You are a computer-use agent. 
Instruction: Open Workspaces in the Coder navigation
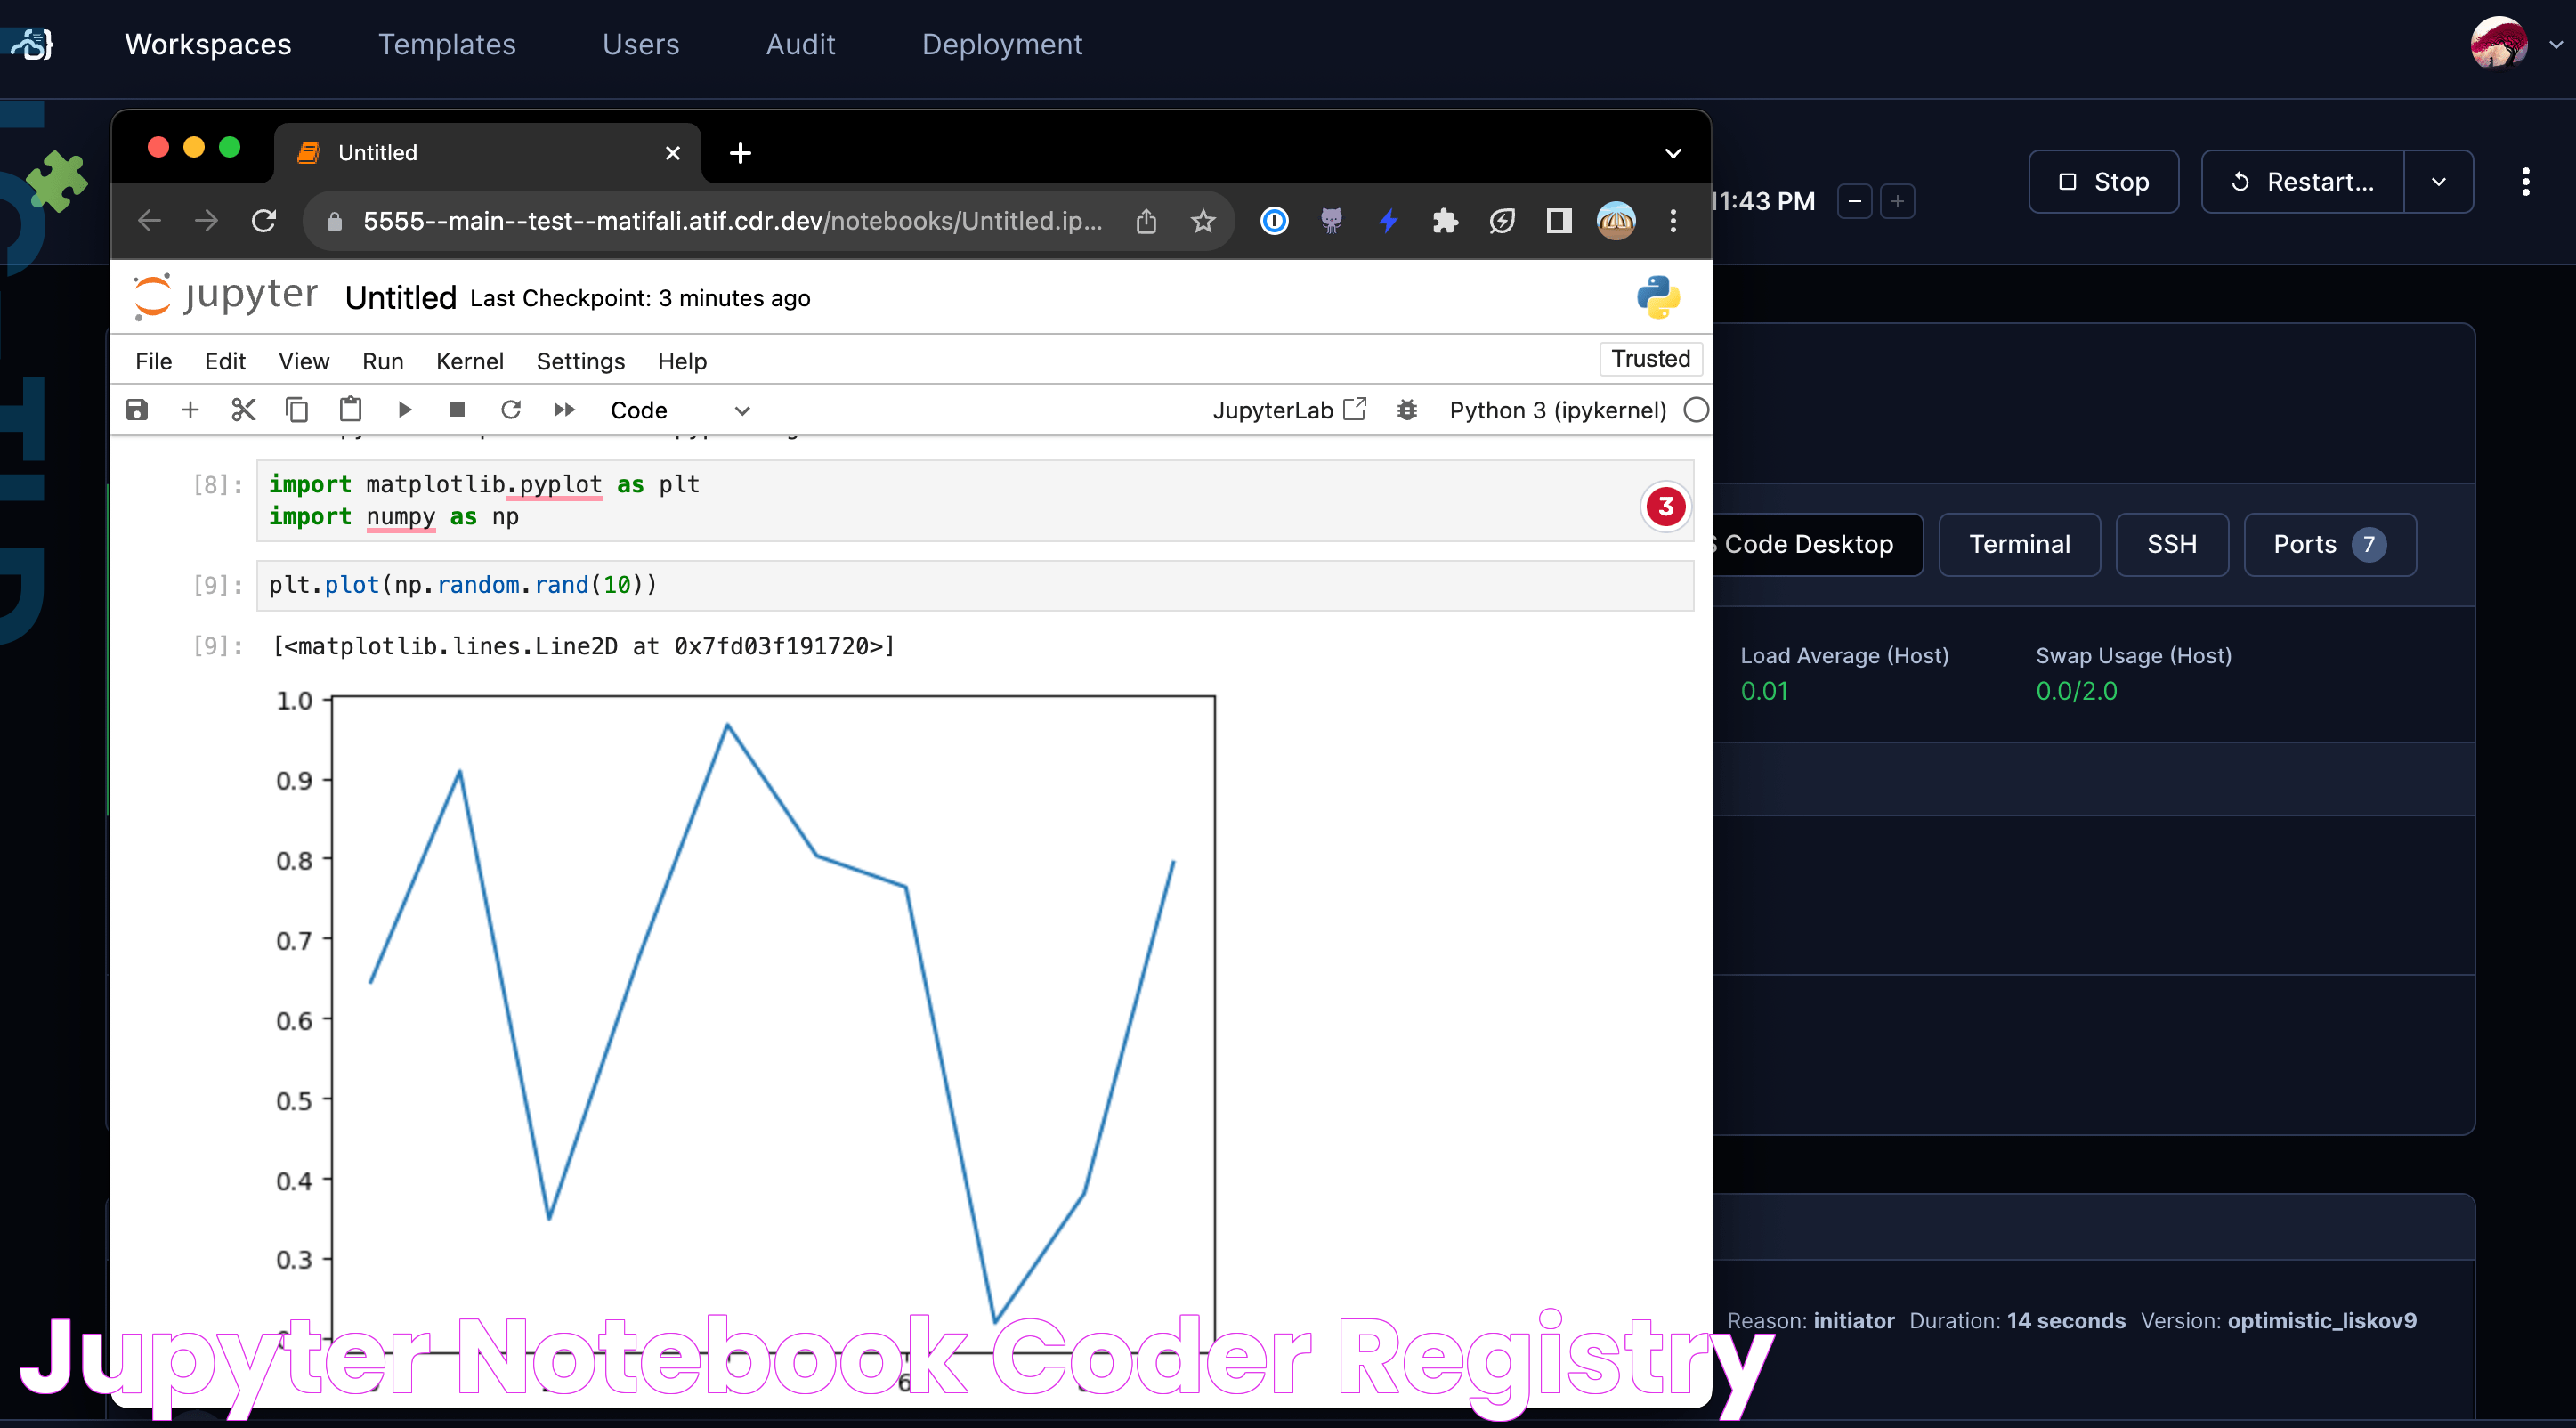pos(208,44)
